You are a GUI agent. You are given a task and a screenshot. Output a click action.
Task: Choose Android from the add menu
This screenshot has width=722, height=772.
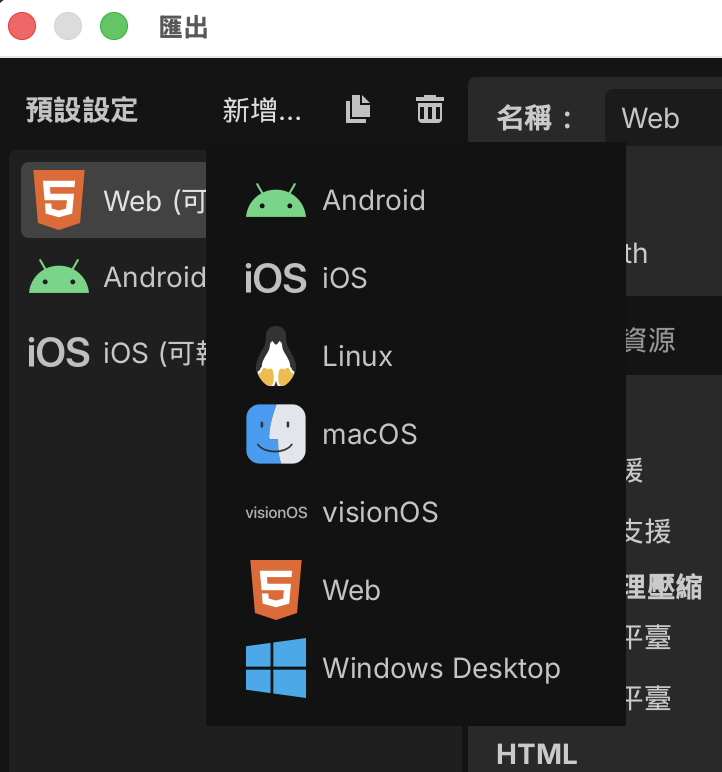click(x=416, y=200)
